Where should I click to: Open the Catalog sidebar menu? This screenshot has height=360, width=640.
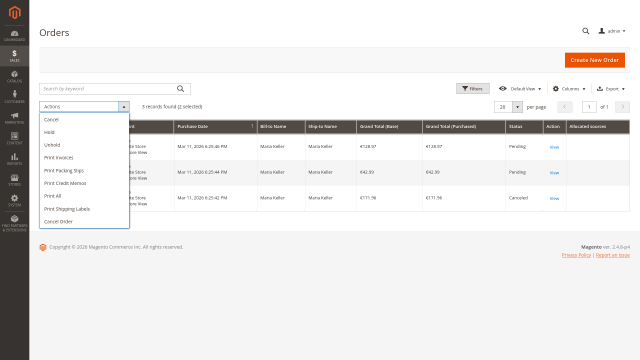click(14, 77)
